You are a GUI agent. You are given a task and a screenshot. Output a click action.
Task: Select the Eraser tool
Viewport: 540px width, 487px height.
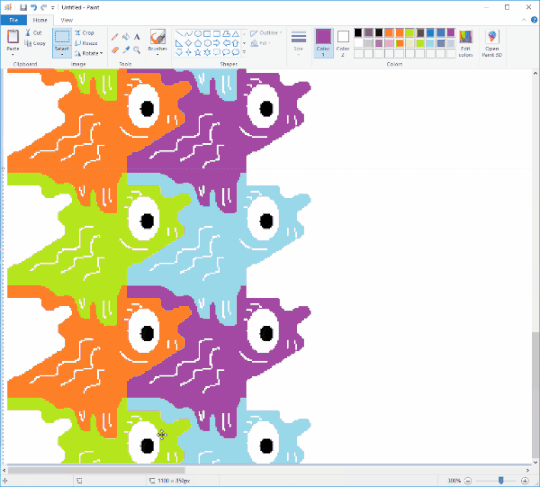[115, 50]
